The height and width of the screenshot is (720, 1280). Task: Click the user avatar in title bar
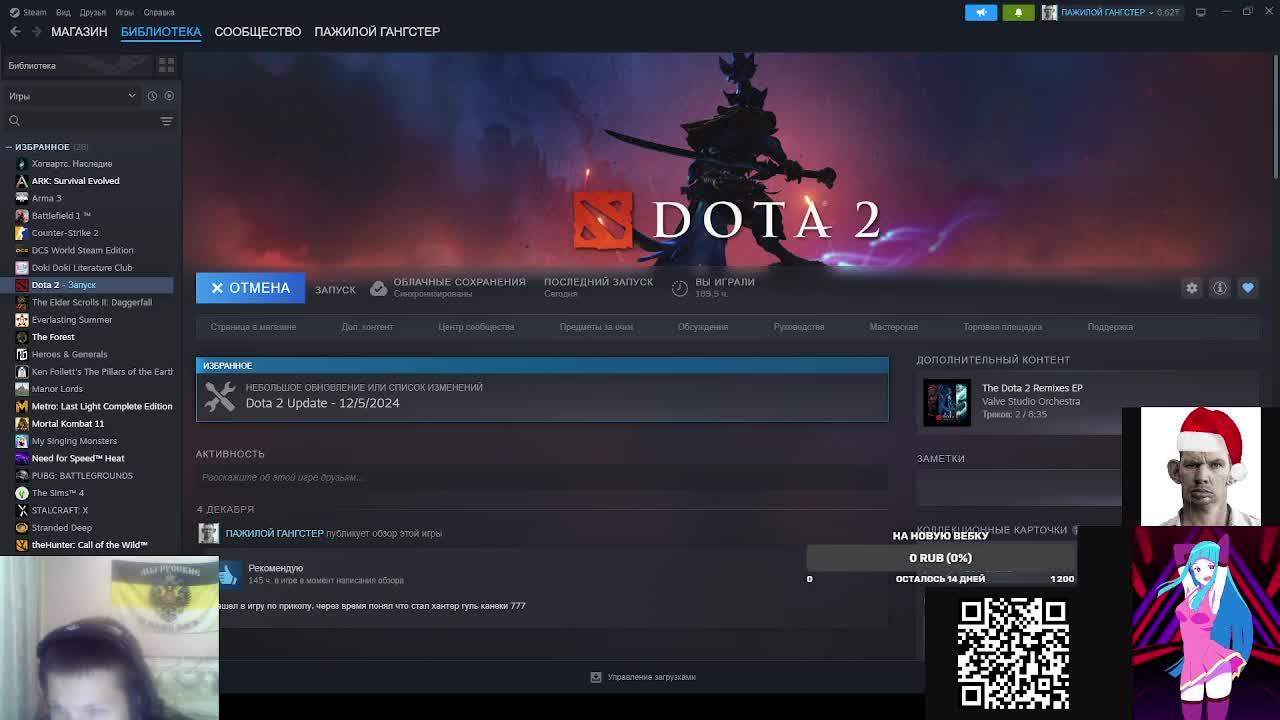[1049, 12]
